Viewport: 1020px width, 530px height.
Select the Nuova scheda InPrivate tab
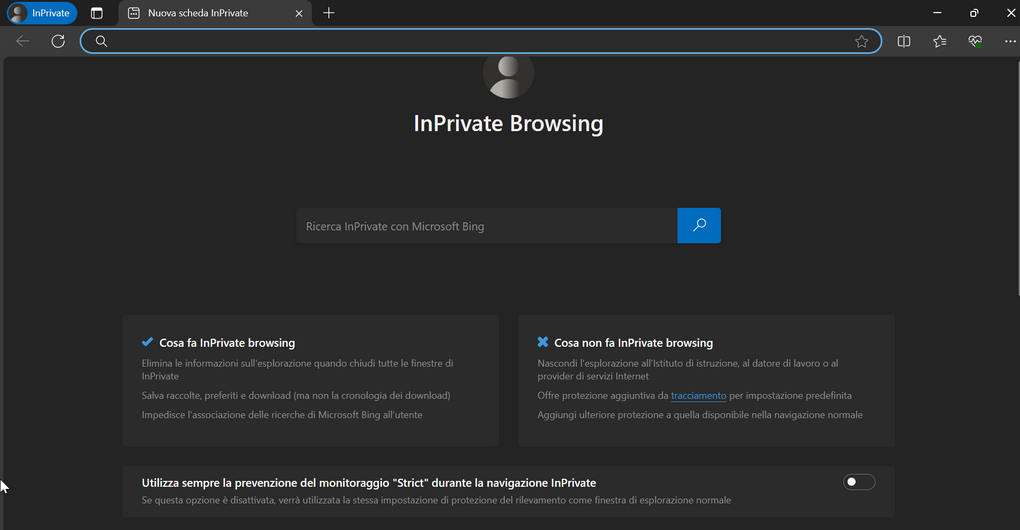tap(215, 13)
